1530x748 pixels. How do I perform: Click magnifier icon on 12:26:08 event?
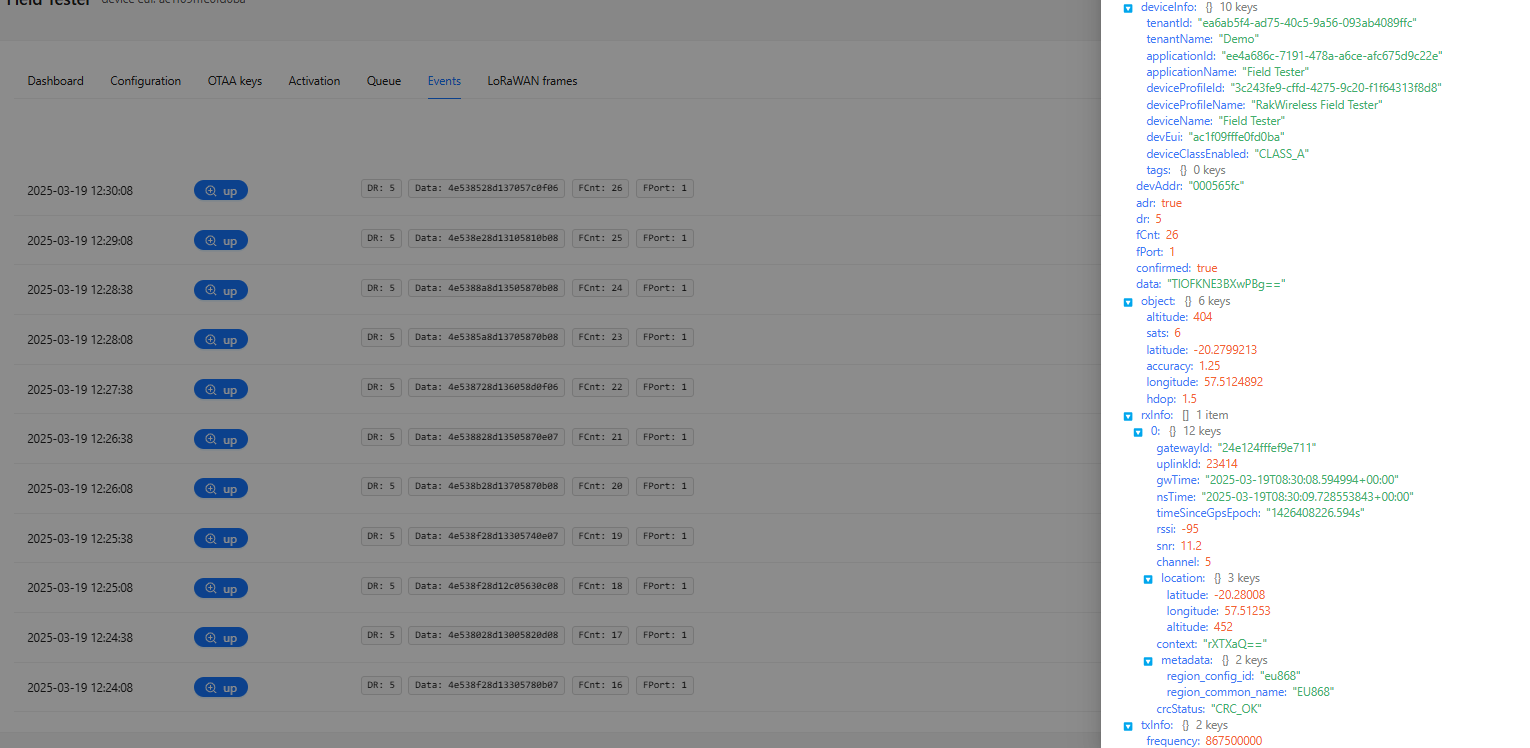coord(211,489)
